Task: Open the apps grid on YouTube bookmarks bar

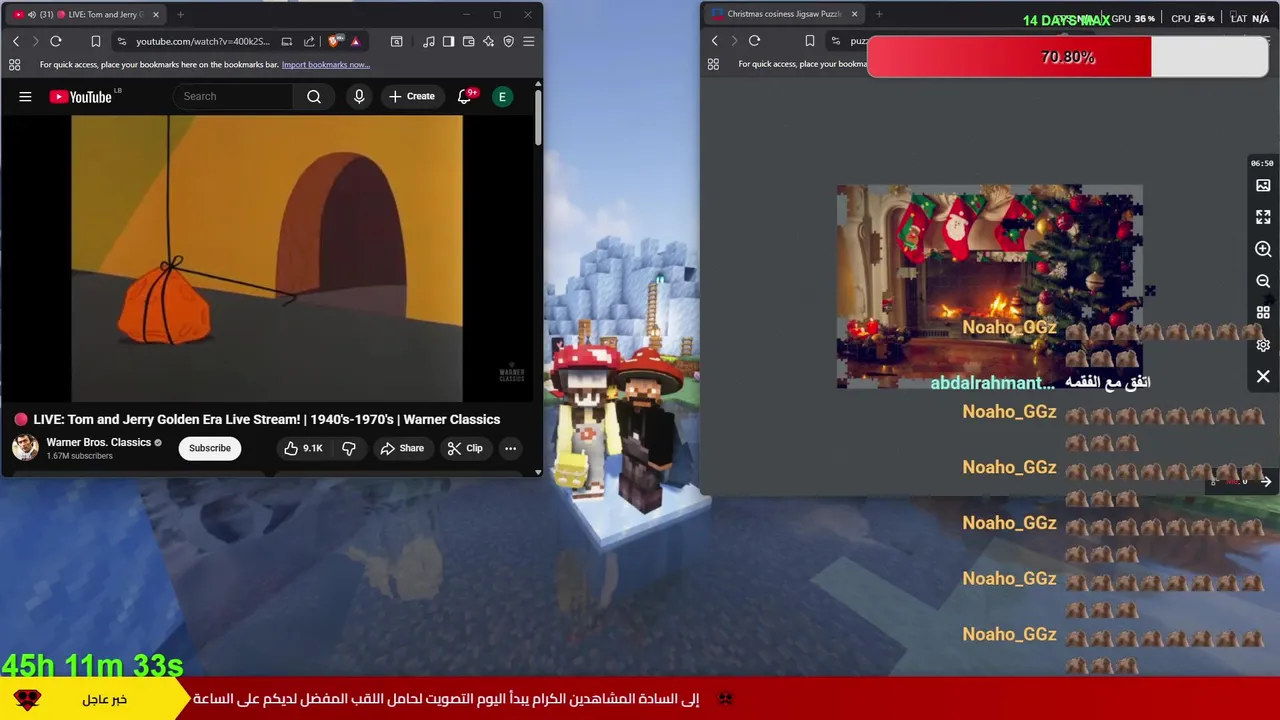Action: 14,65
